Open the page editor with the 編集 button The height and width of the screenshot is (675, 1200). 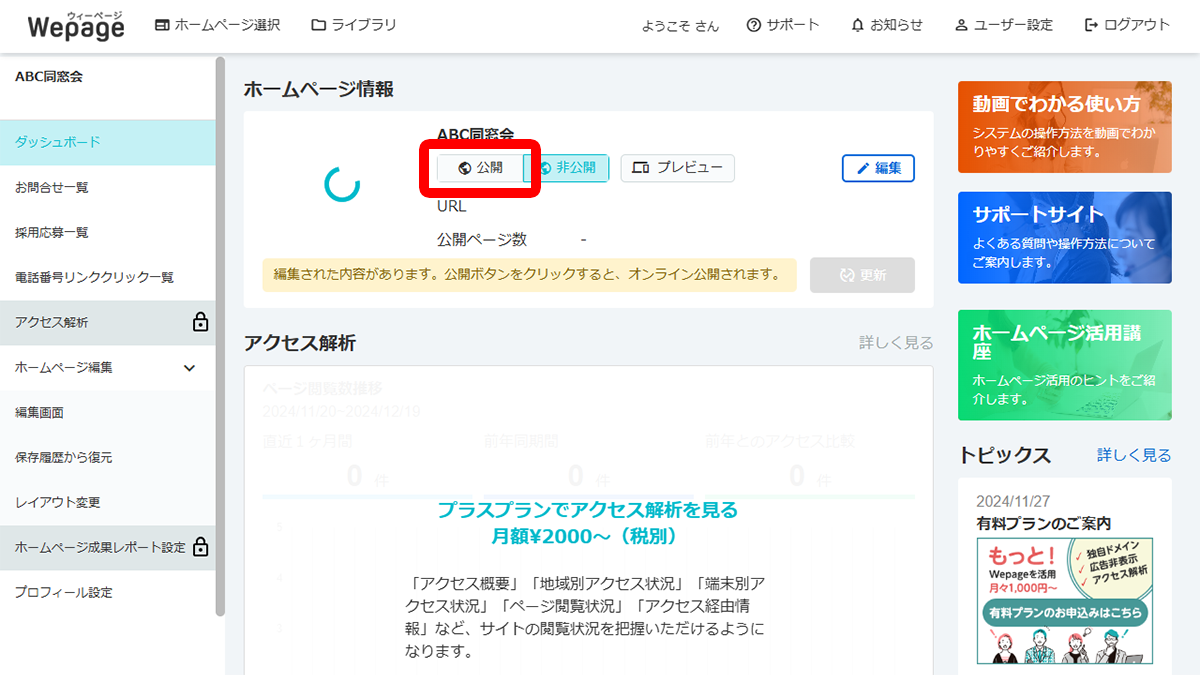pyautogui.click(x=878, y=168)
